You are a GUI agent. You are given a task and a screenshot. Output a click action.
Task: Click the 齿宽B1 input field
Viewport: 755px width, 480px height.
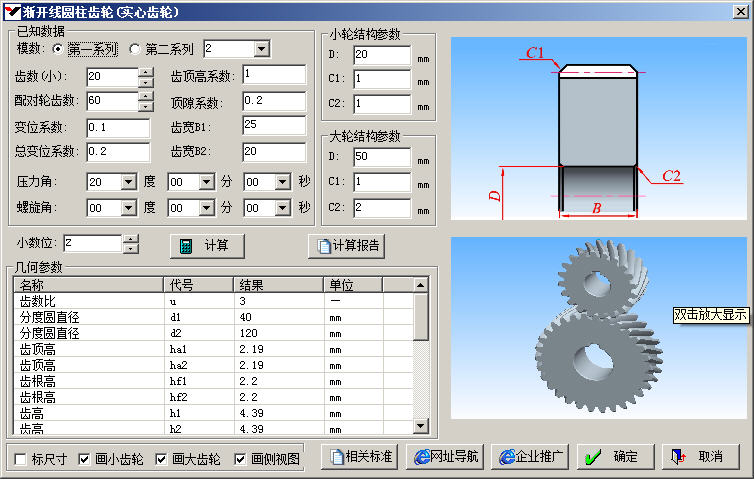pyautogui.click(x=273, y=125)
